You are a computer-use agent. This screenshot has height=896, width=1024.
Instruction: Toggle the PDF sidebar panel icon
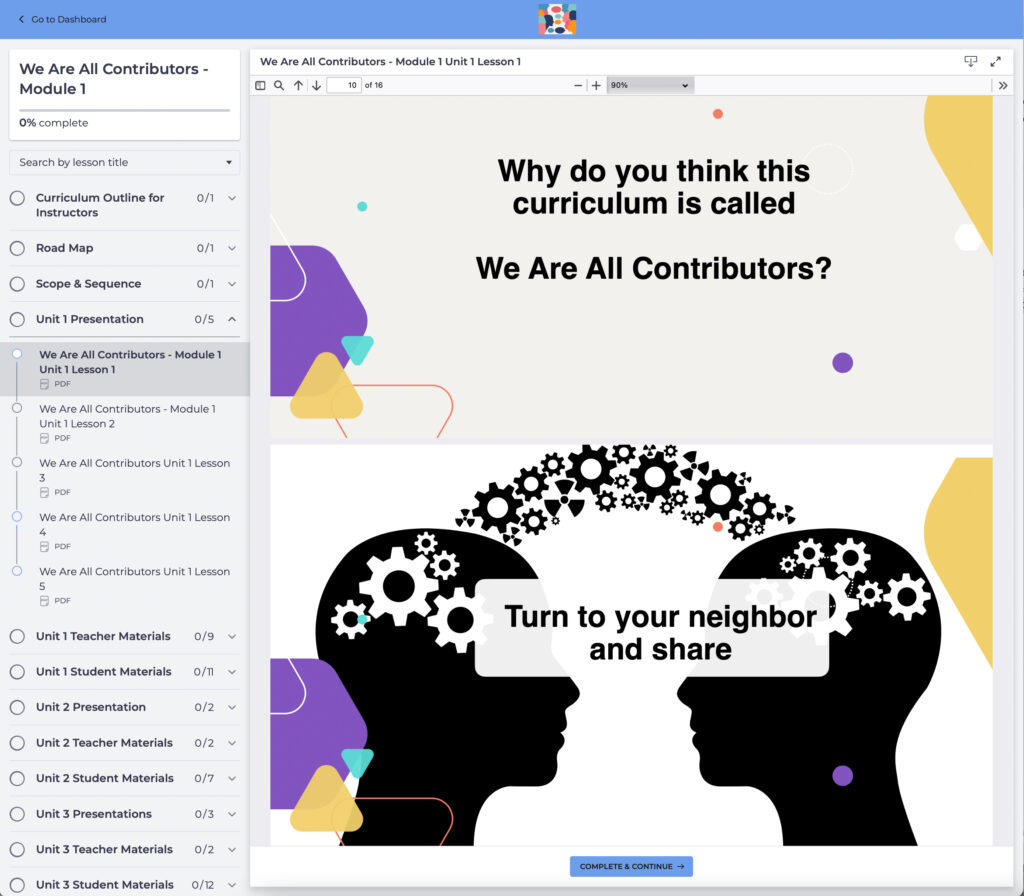[x=261, y=86]
